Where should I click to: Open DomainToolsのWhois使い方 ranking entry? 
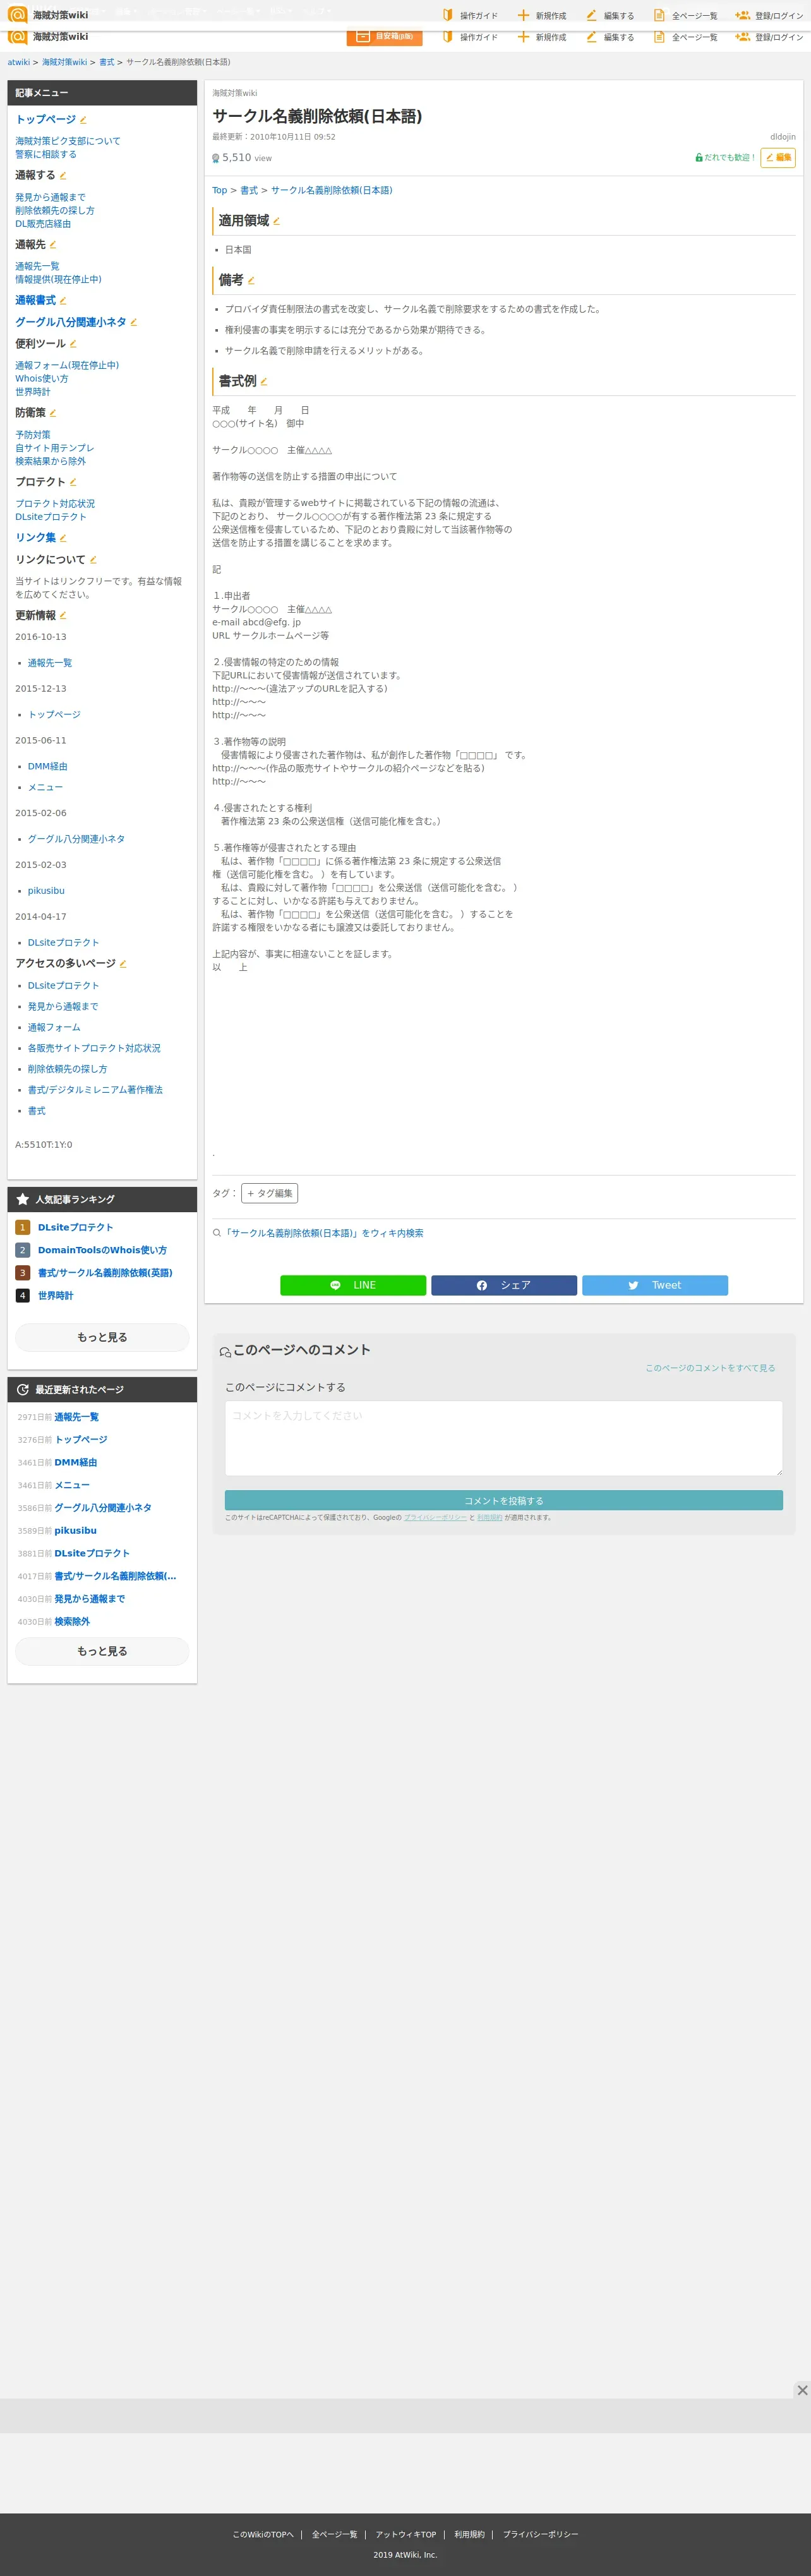click(102, 1250)
